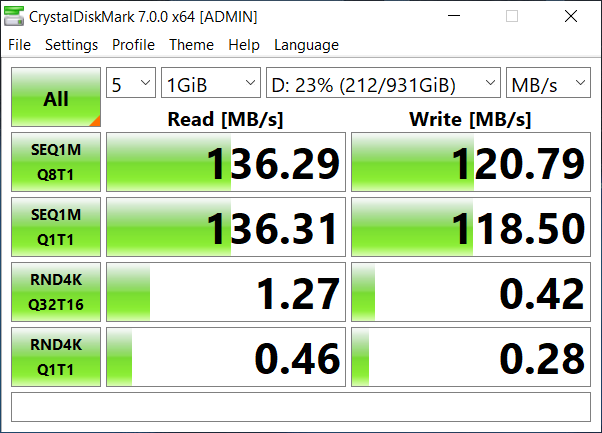The width and height of the screenshot is (602, 433).
Task: Open the Language menu
Action: pyautogui.click(x=306, y=45)
